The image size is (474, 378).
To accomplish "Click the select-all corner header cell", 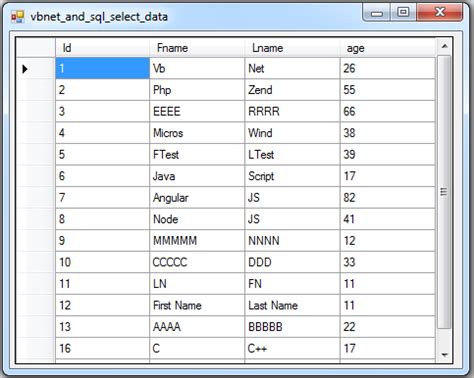I will pyautogui.click(x=36, y=48).
